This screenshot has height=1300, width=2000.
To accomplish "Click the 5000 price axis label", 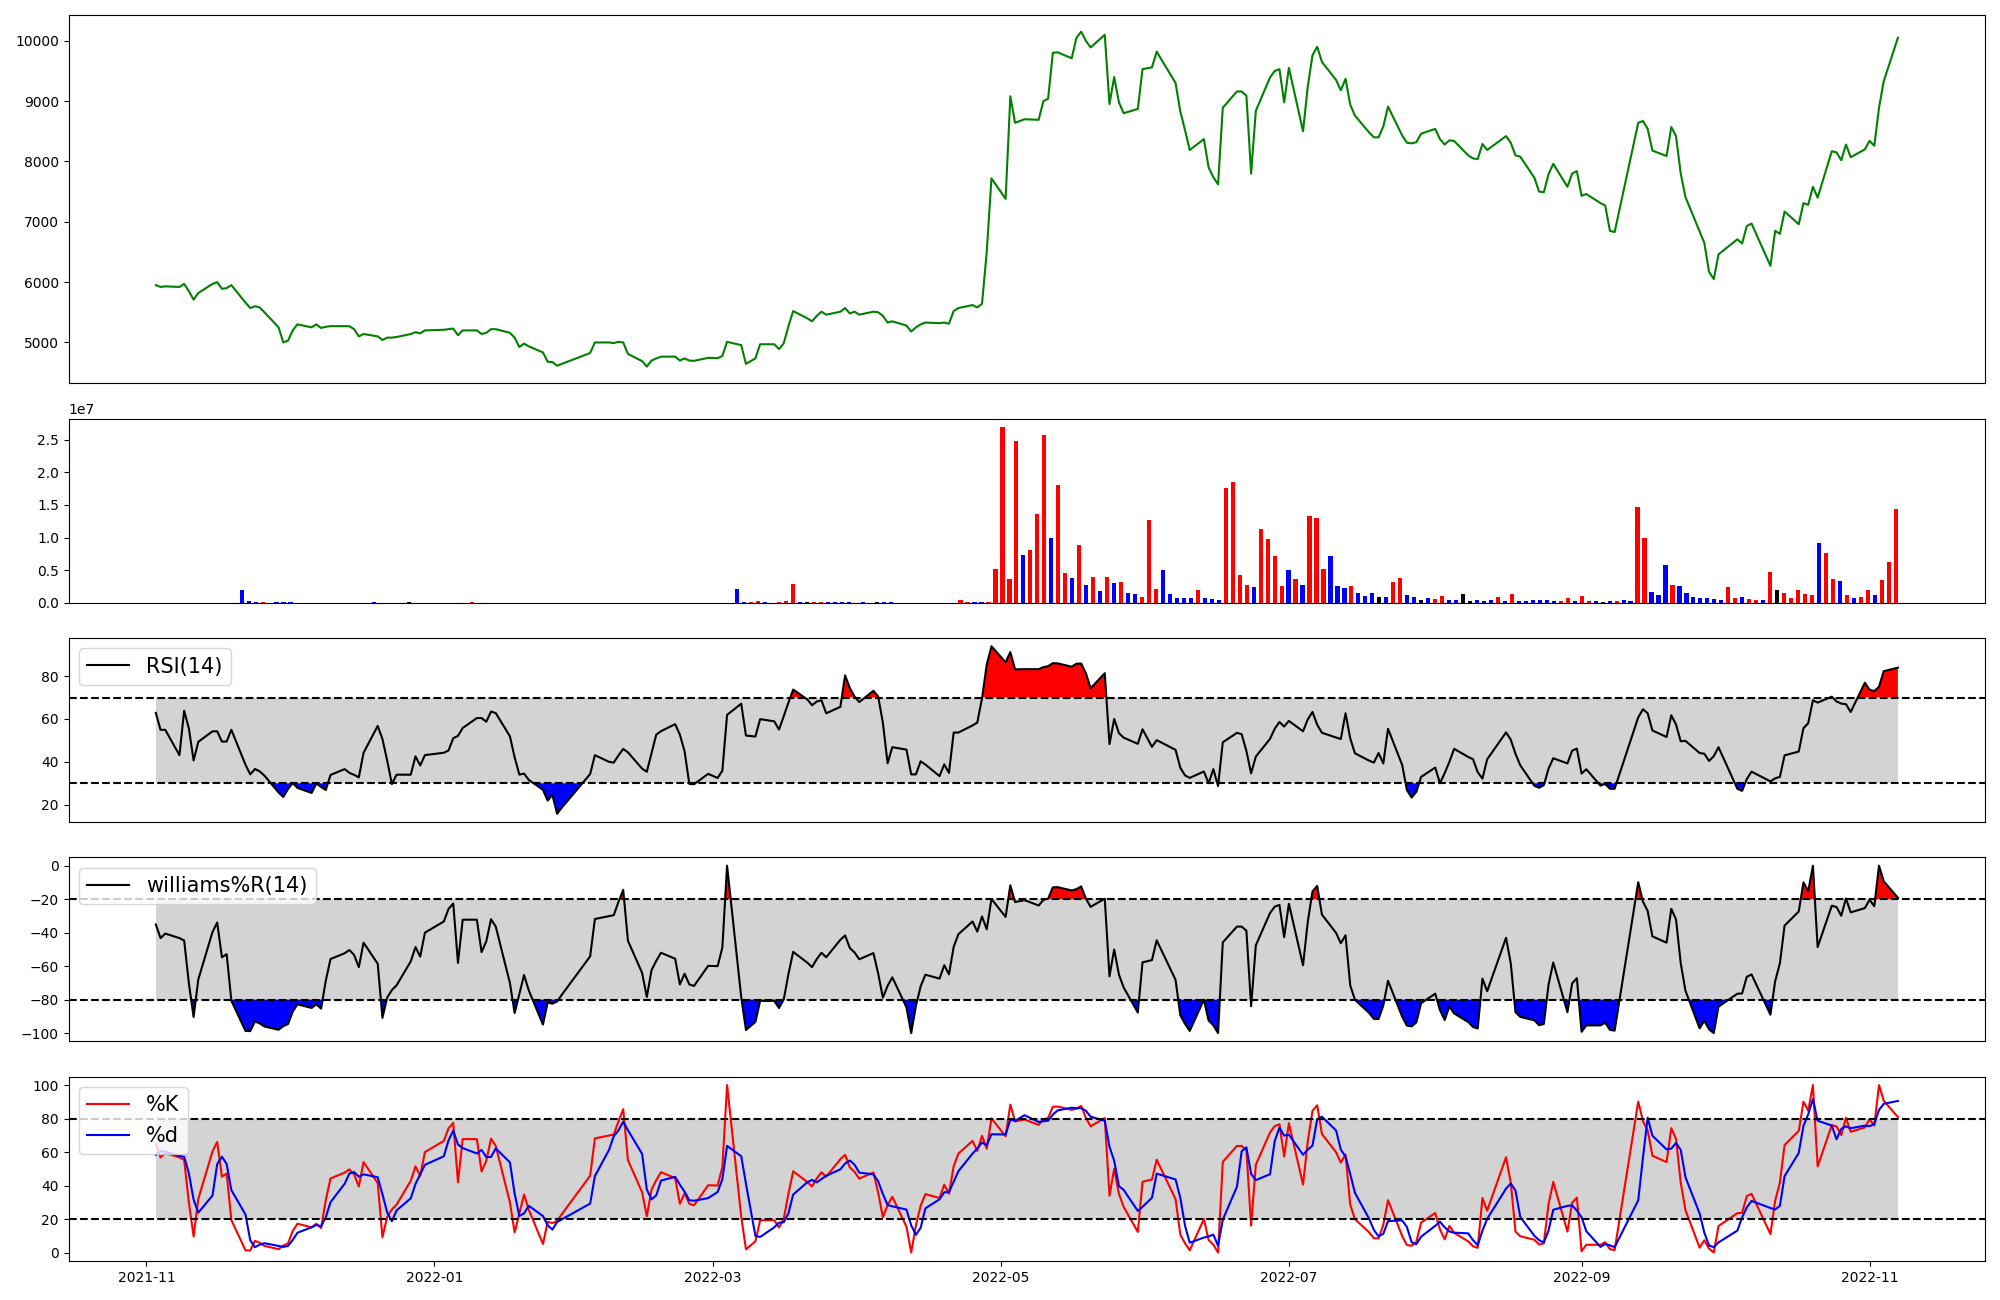I will [x=41, y=343].
